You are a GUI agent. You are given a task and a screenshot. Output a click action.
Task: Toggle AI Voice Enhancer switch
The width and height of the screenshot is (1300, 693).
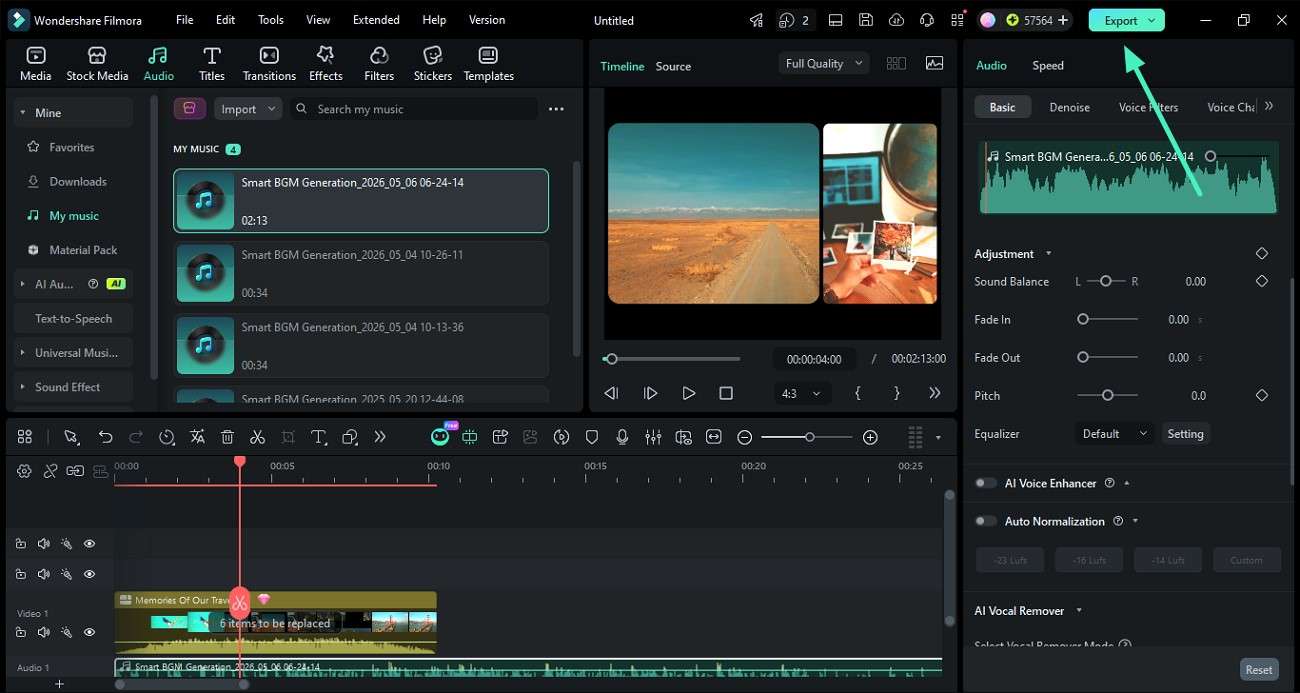tap(986, 483)
